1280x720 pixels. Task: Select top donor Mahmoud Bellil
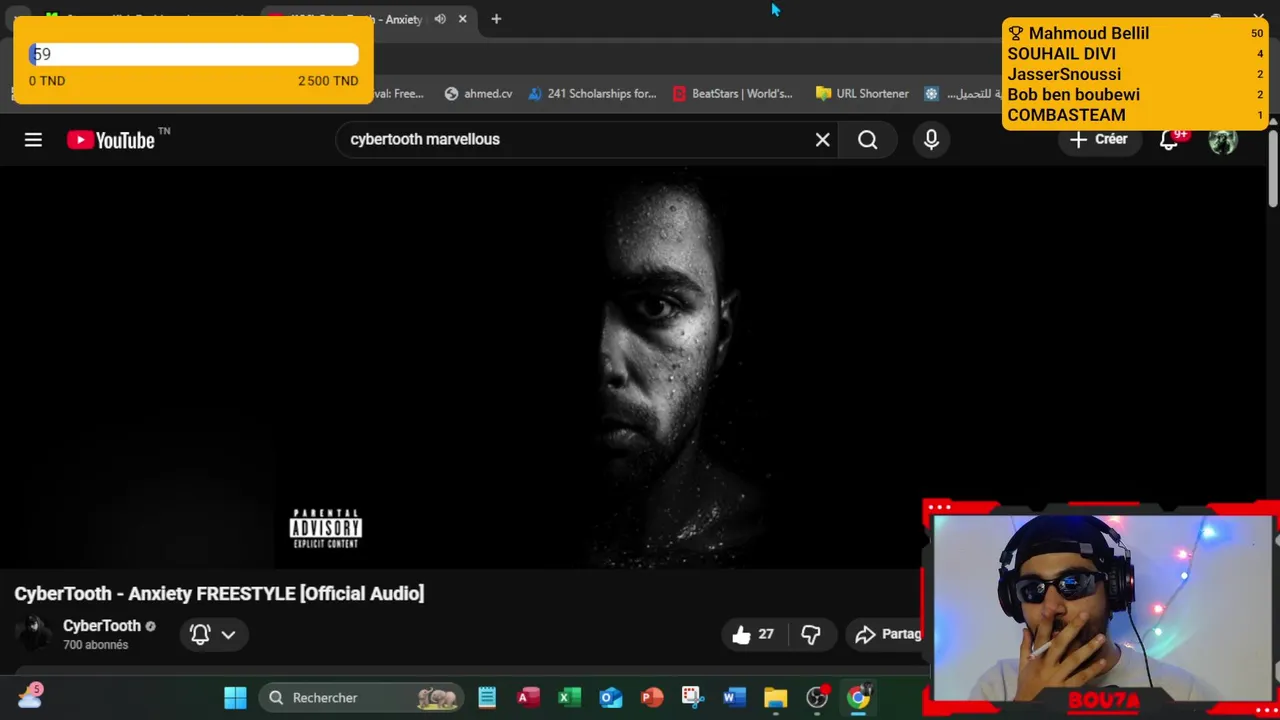coord(1088,33)
